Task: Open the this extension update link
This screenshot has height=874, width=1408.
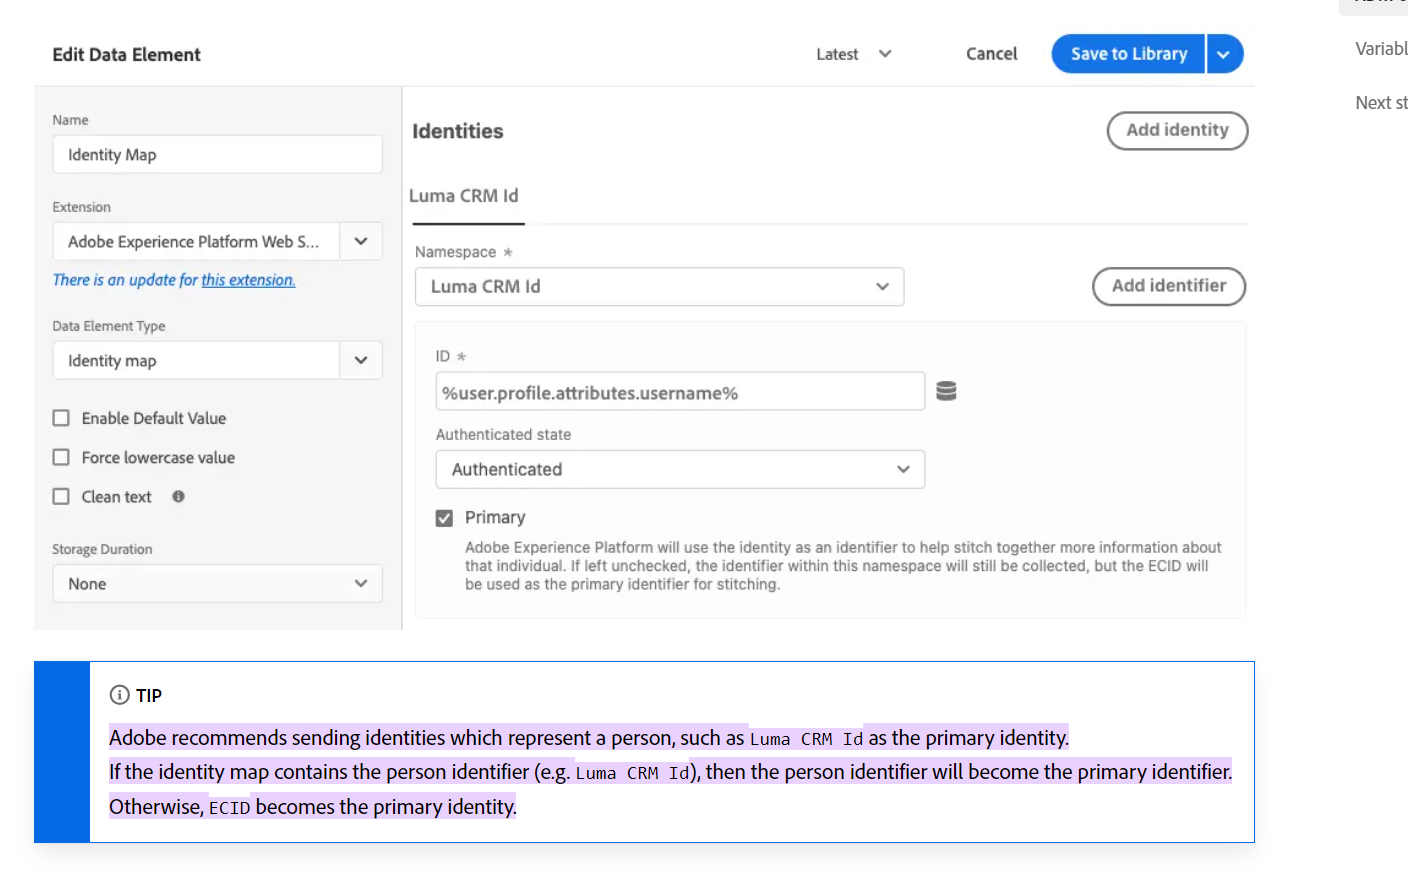Action: 248,279
